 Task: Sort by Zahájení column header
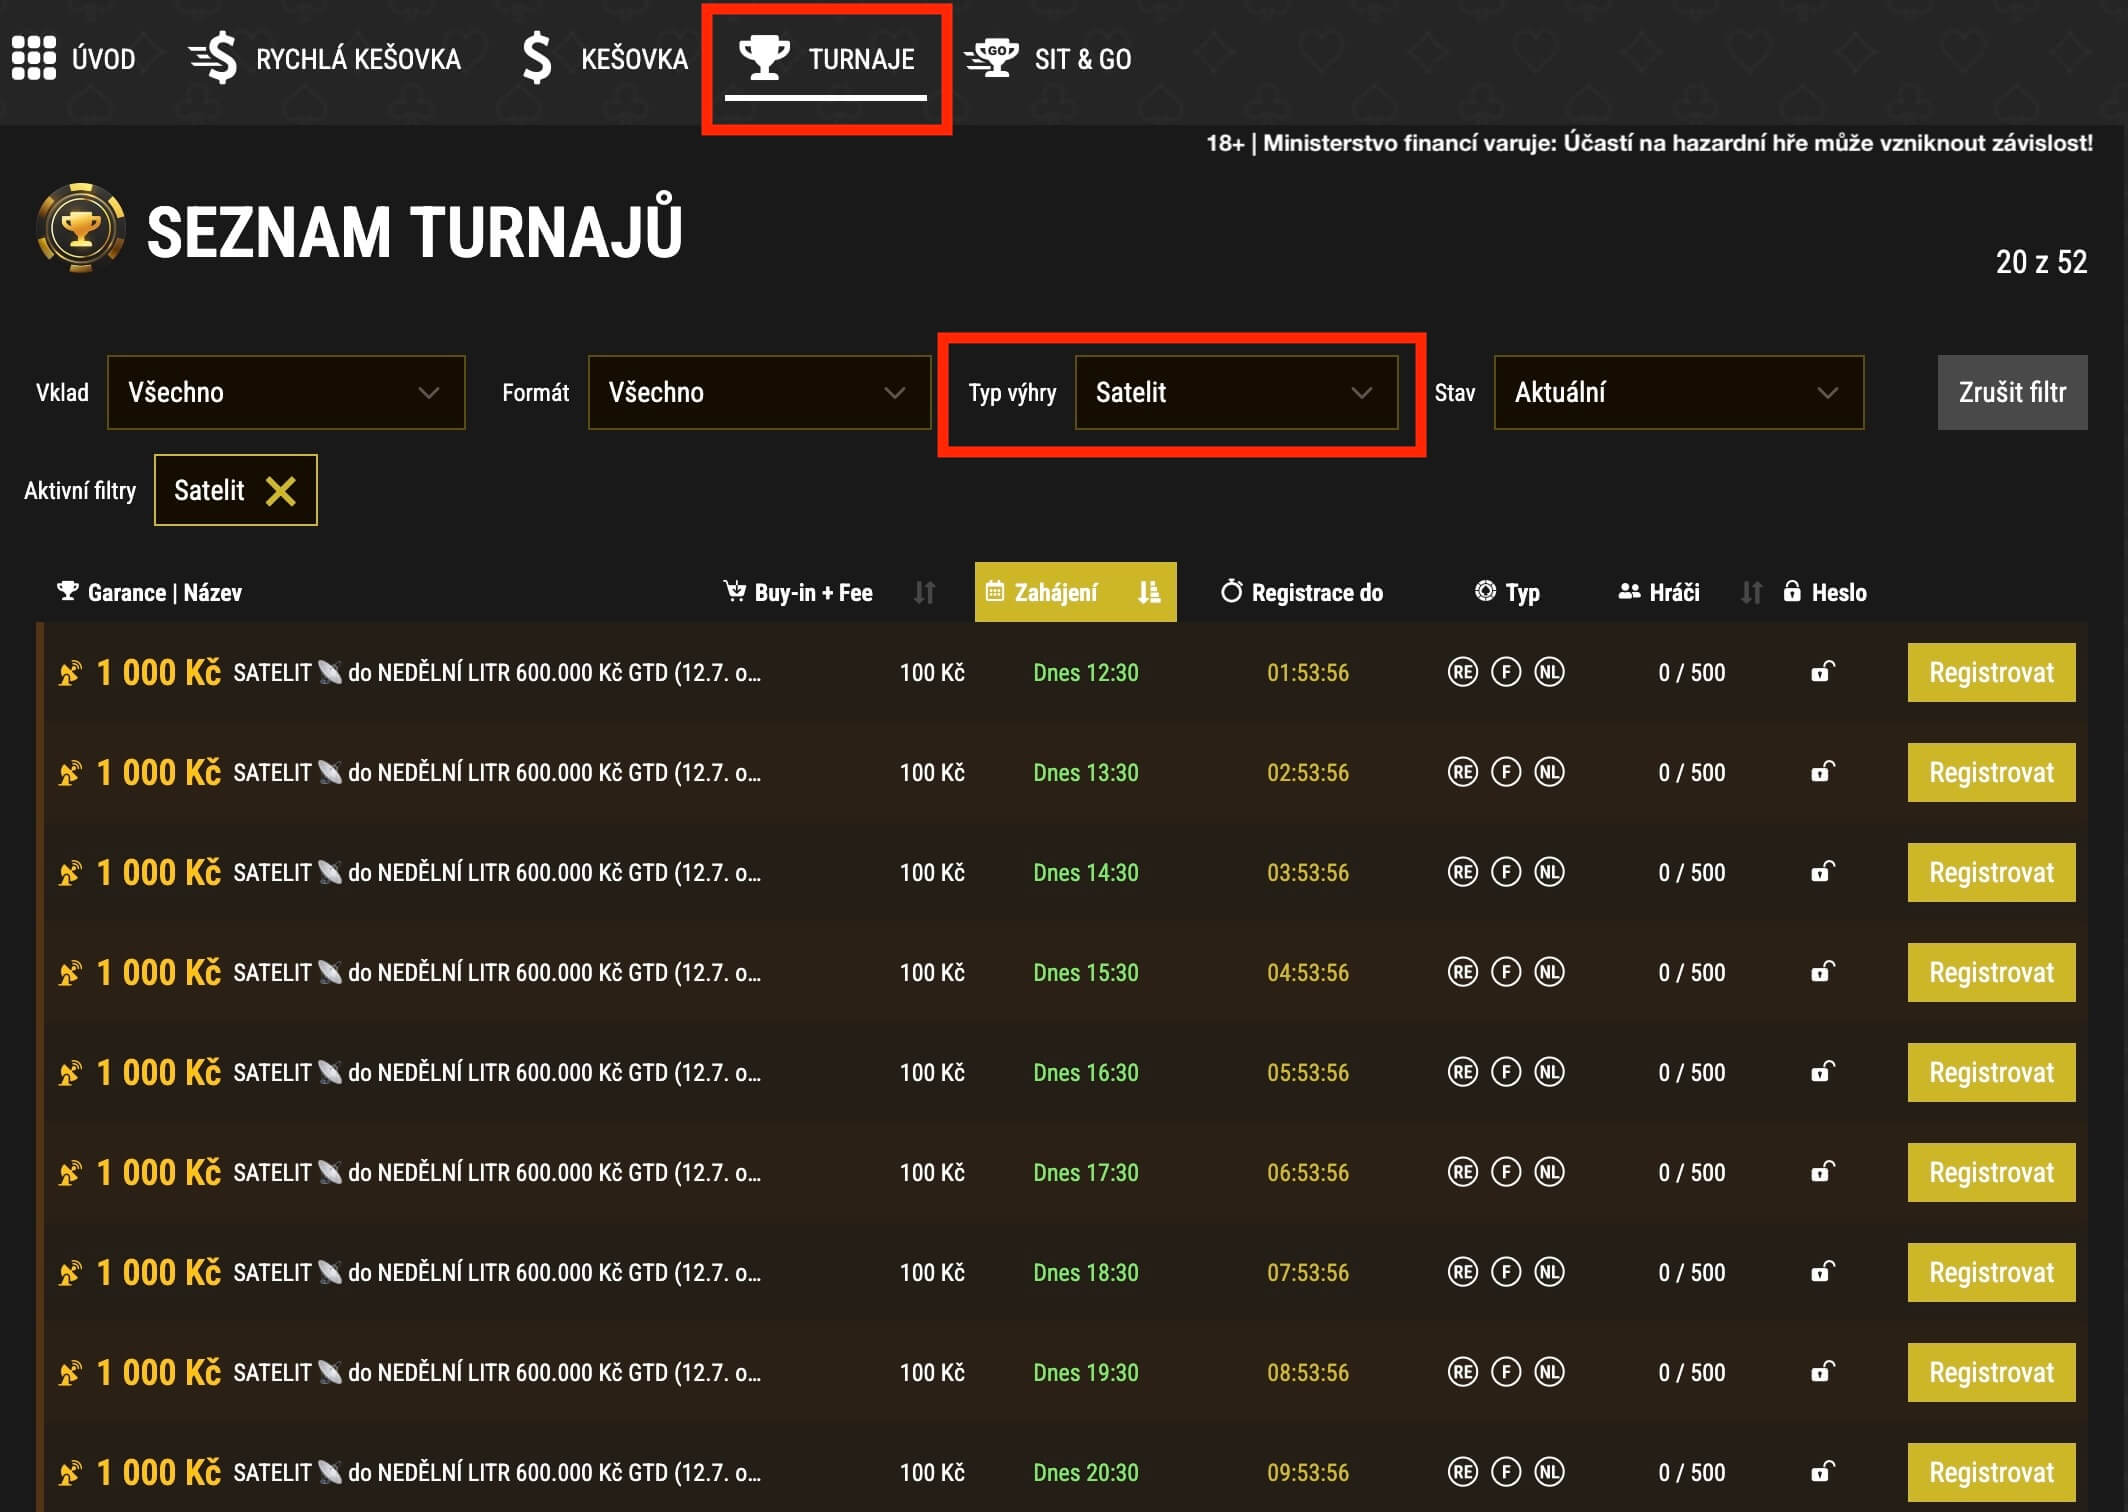(1075, 592)
